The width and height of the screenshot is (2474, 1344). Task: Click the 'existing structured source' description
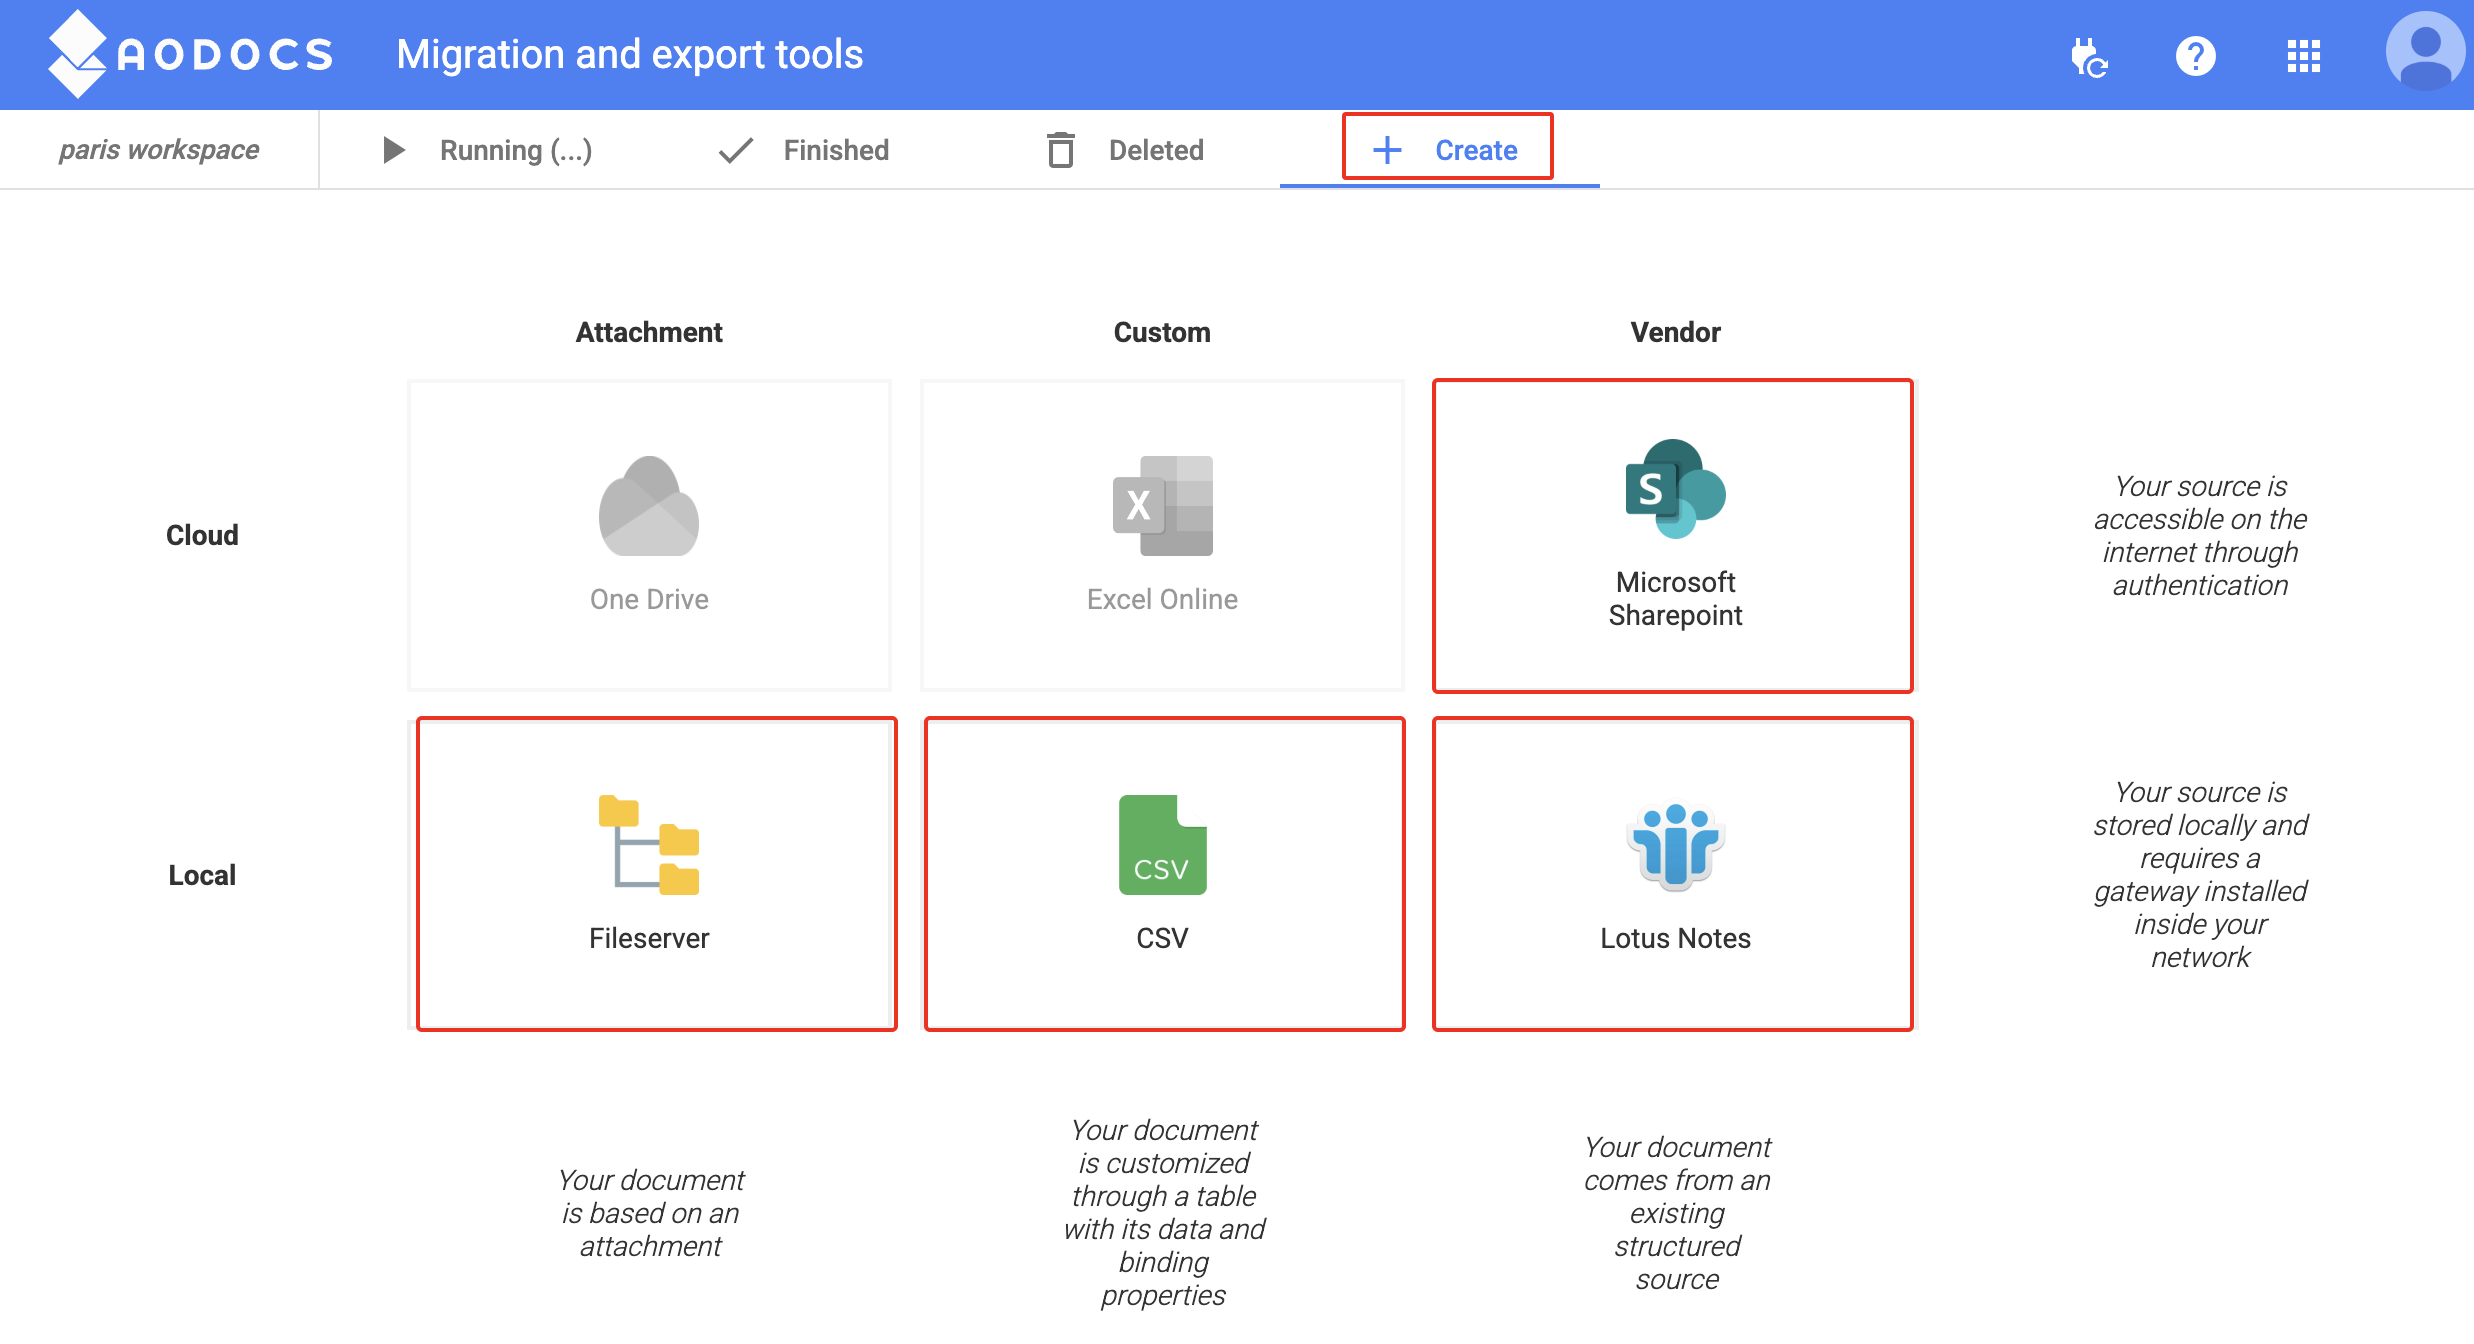point(1678,1213)
